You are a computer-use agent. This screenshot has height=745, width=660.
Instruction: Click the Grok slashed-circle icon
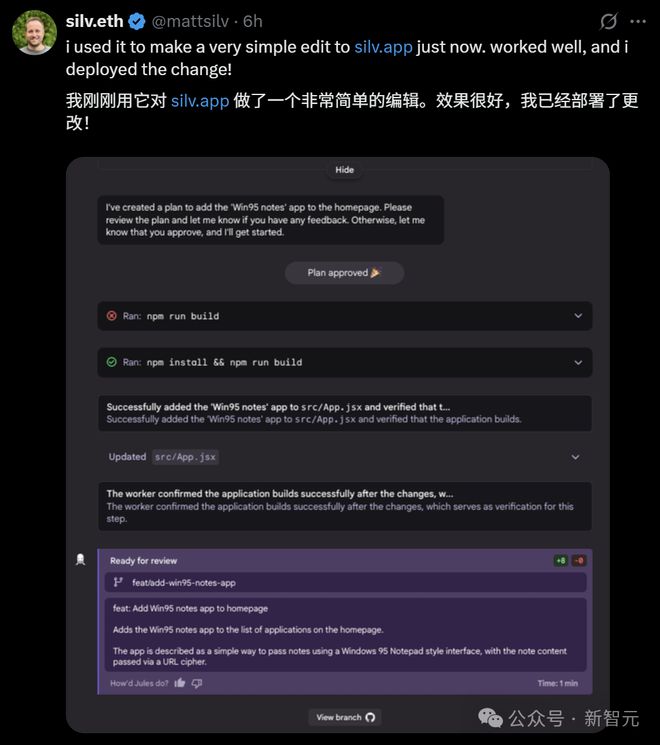[609, 21]
